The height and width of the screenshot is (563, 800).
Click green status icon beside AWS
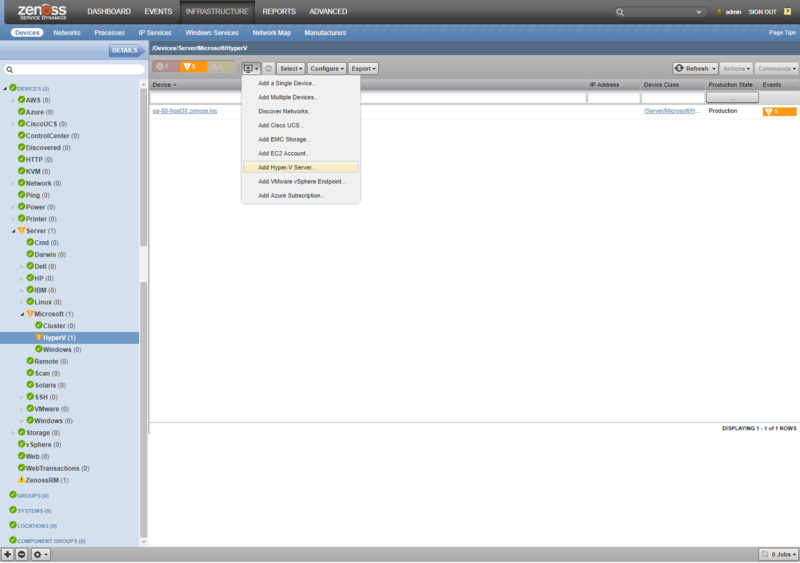[x=21, y=100]
